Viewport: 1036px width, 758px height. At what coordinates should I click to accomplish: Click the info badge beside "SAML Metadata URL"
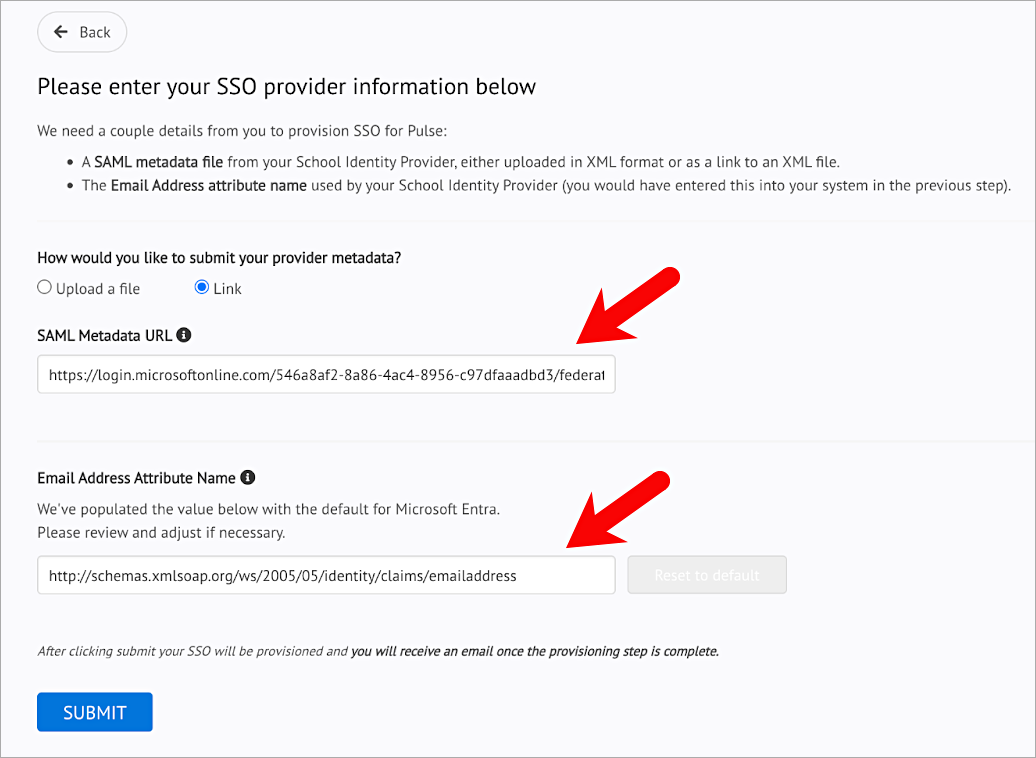[x=183, y=335]
